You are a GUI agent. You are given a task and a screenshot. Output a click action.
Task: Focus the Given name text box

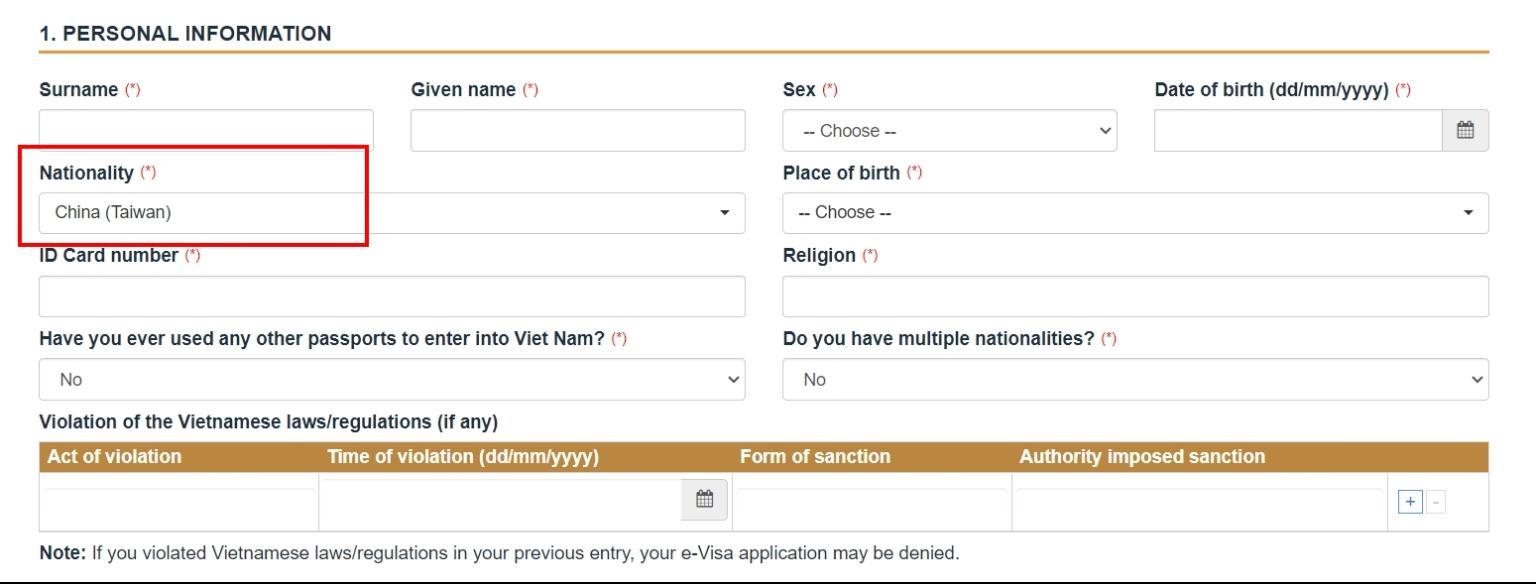577,131
